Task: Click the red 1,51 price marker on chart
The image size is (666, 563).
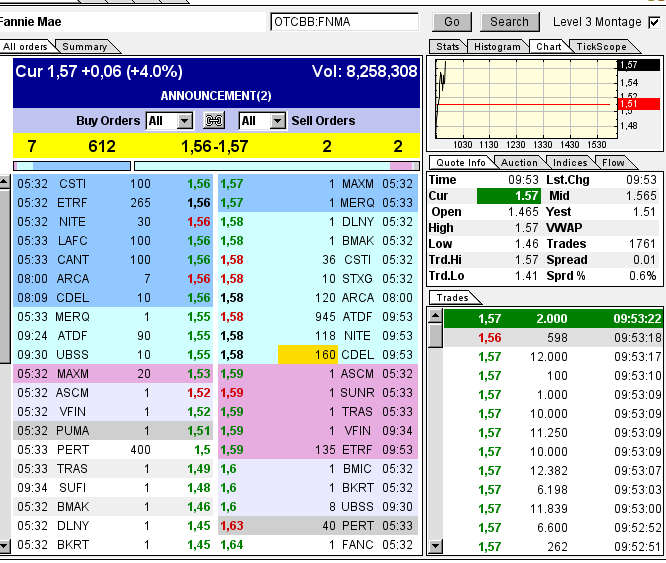Action: pos(639,104)
